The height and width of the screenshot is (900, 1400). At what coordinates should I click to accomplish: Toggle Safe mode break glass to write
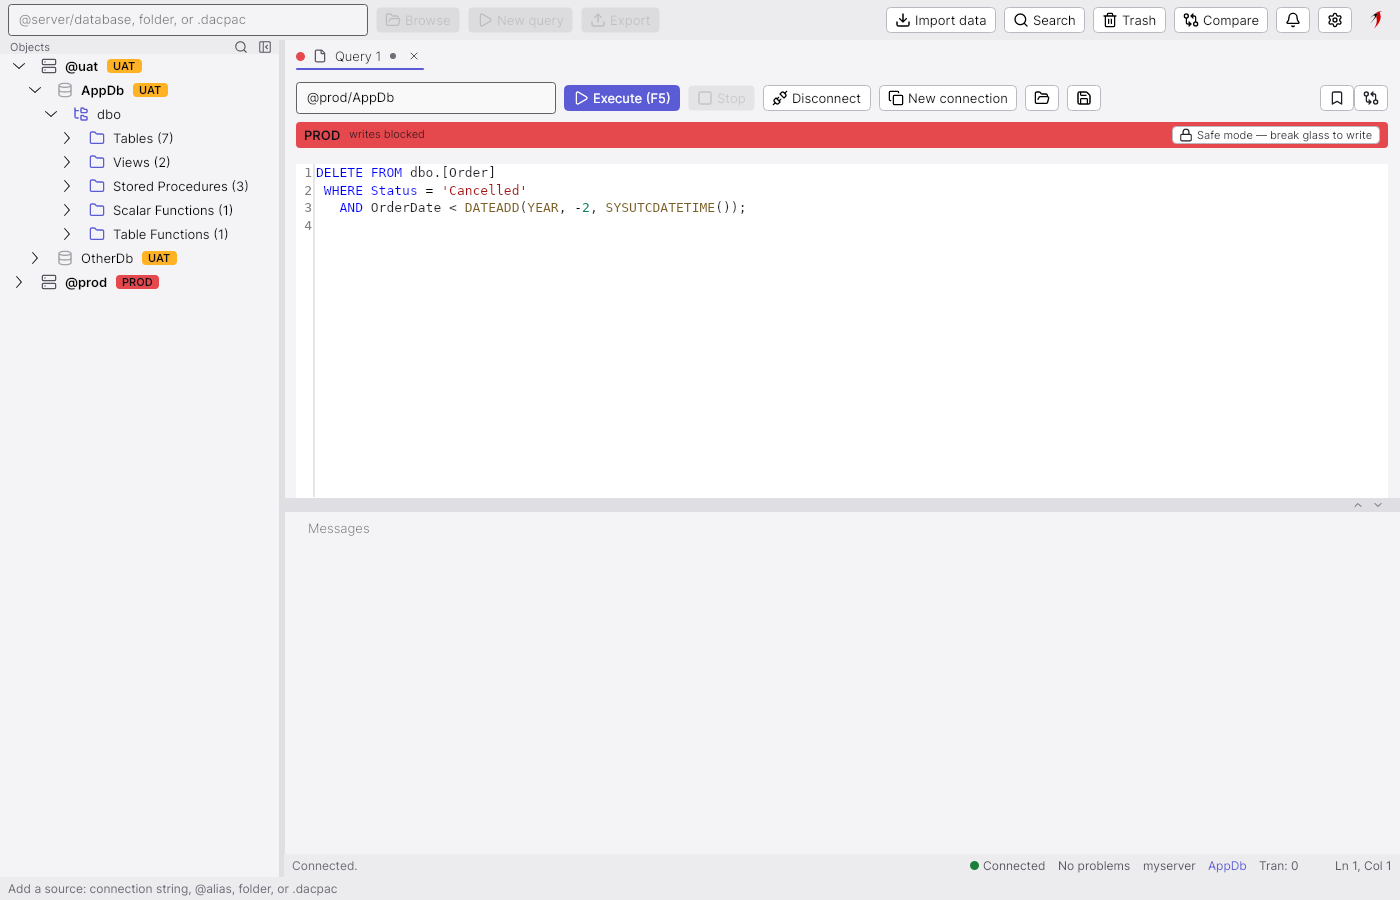point(1276,135)
